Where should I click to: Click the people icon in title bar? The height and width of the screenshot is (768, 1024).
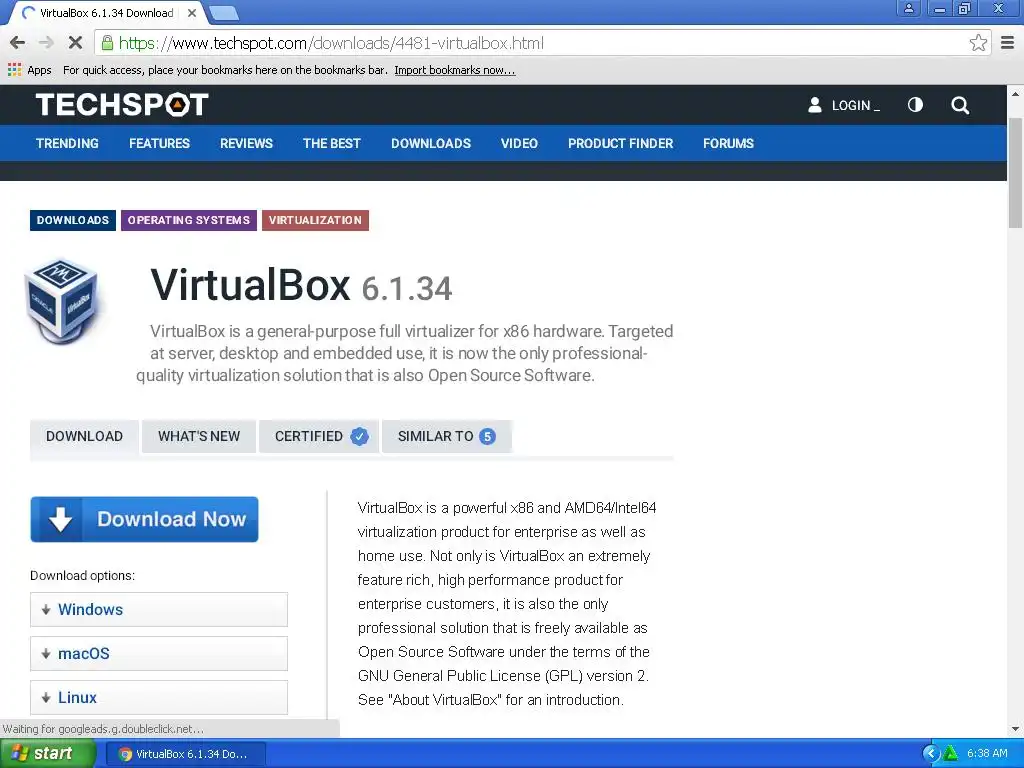[x=908, y=8]
